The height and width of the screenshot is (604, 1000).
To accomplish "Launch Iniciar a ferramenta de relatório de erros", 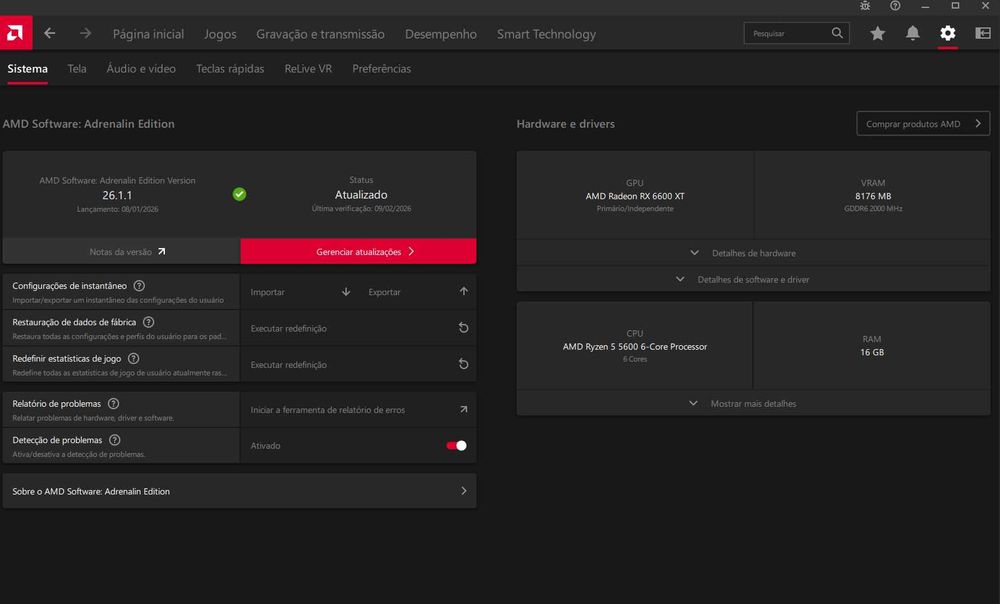I will pyautogui.click(x=358, y=409).
